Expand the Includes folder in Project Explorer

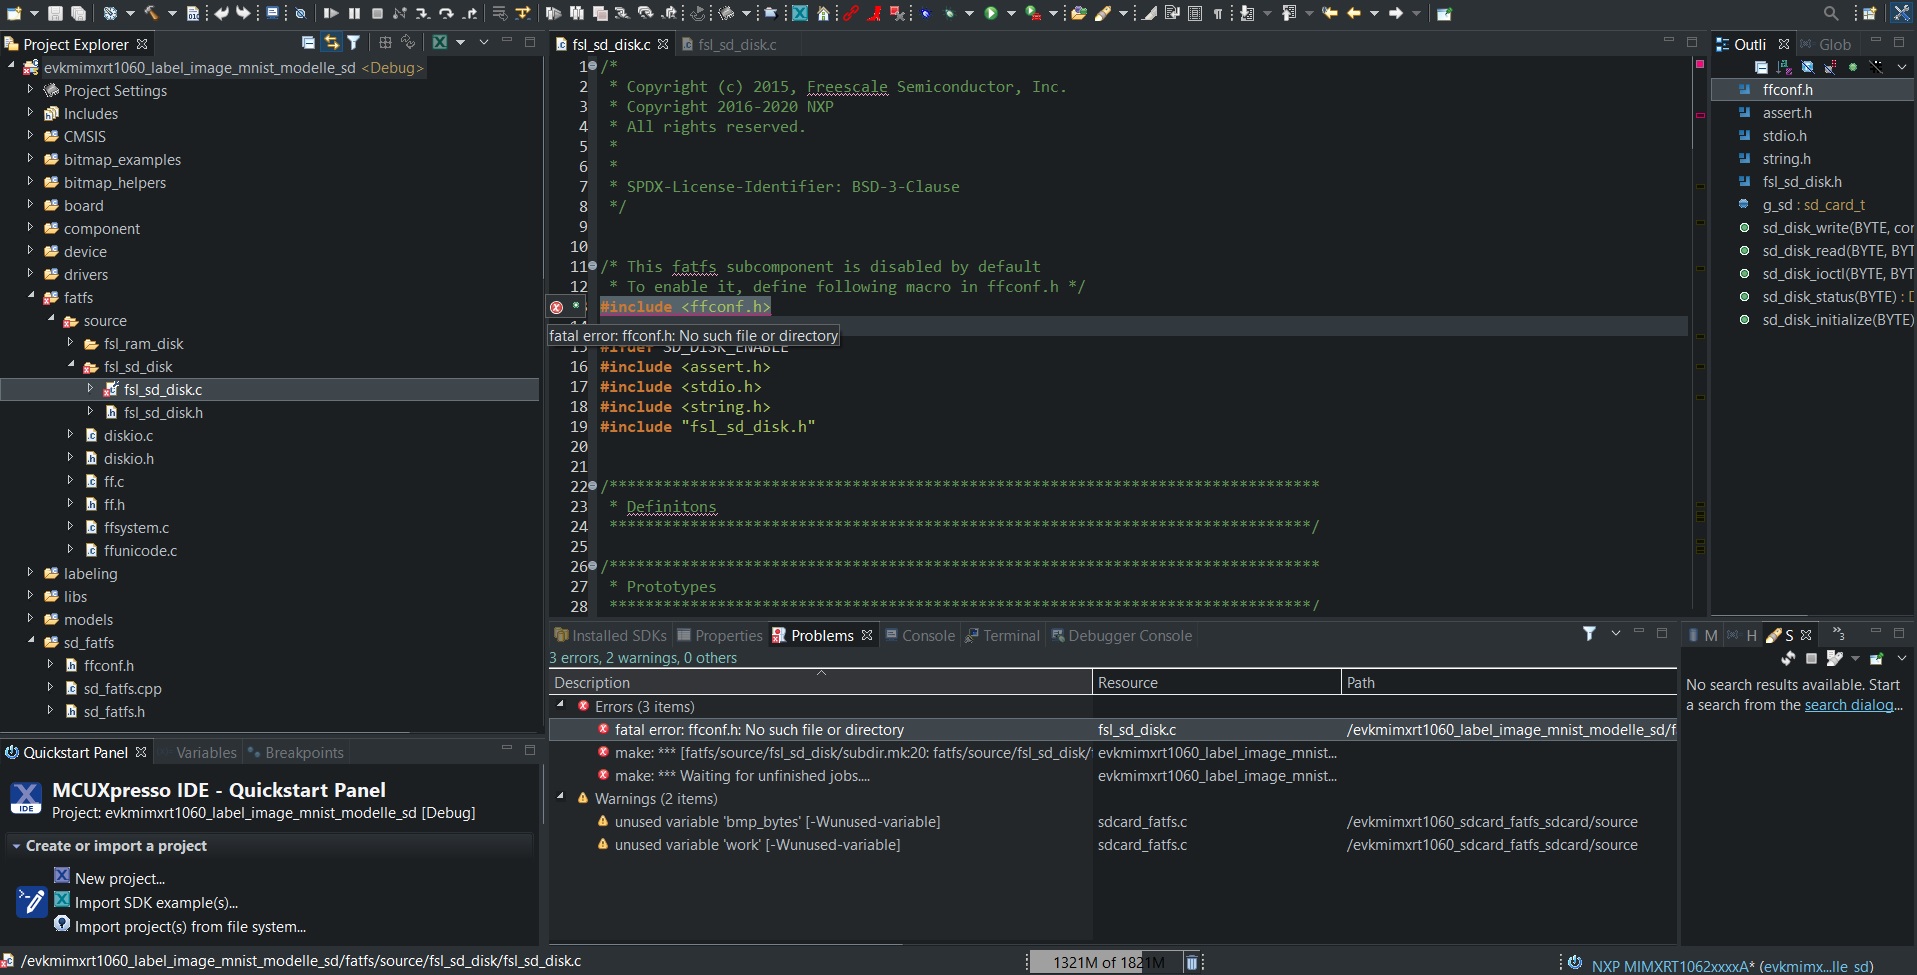click(x=31, y=113)
